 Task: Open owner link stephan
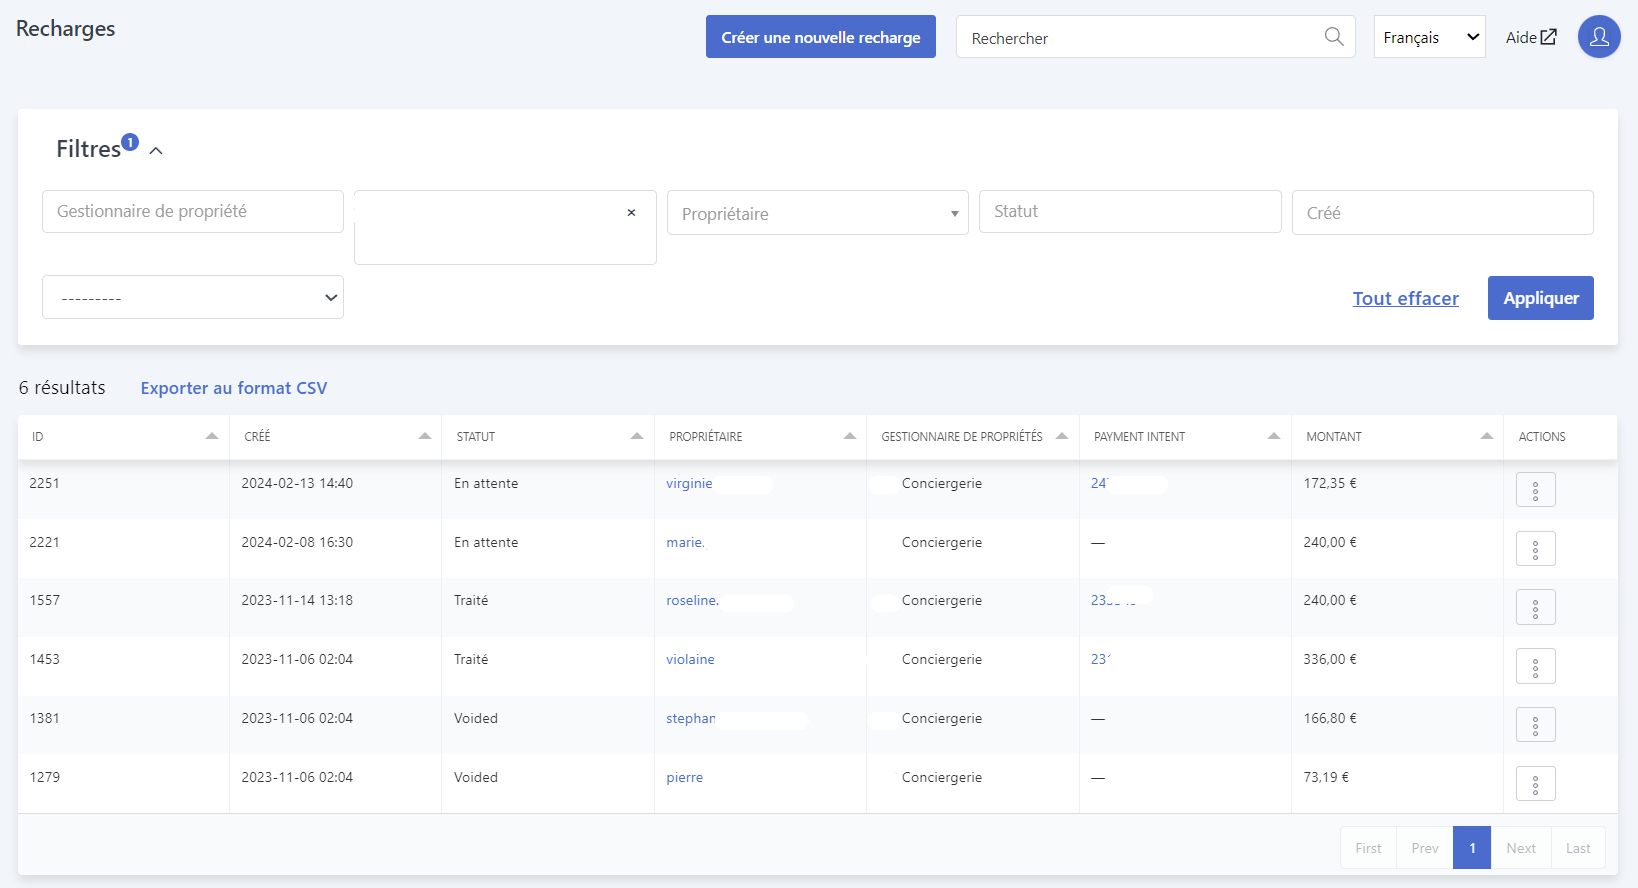[x=690, y=719]
